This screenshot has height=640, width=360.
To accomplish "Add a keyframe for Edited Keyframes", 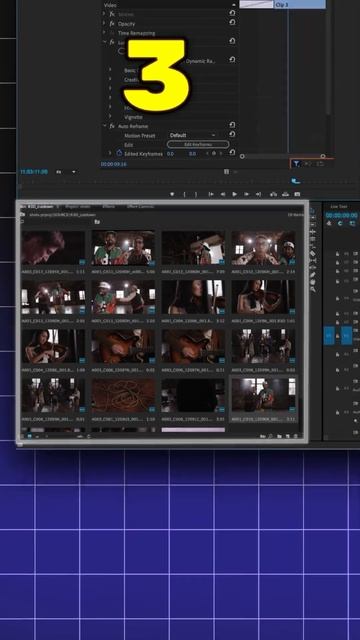I will tap(214, 154).
